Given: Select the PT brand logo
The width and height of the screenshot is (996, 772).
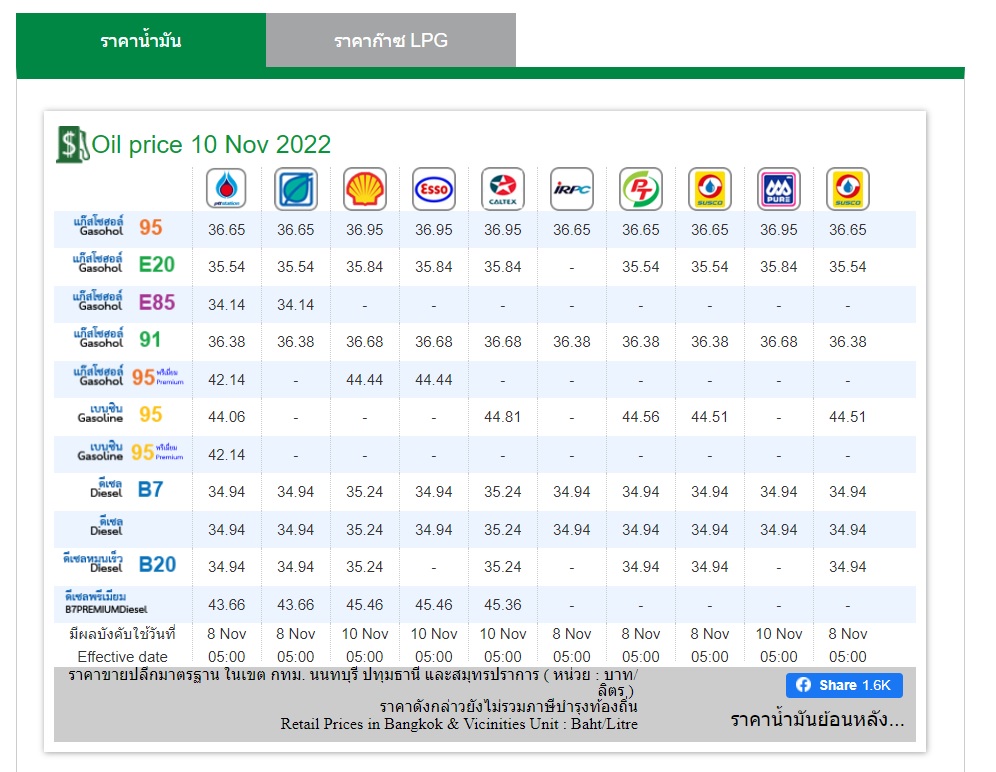Looking at the screenshot, I should point(641,189).
